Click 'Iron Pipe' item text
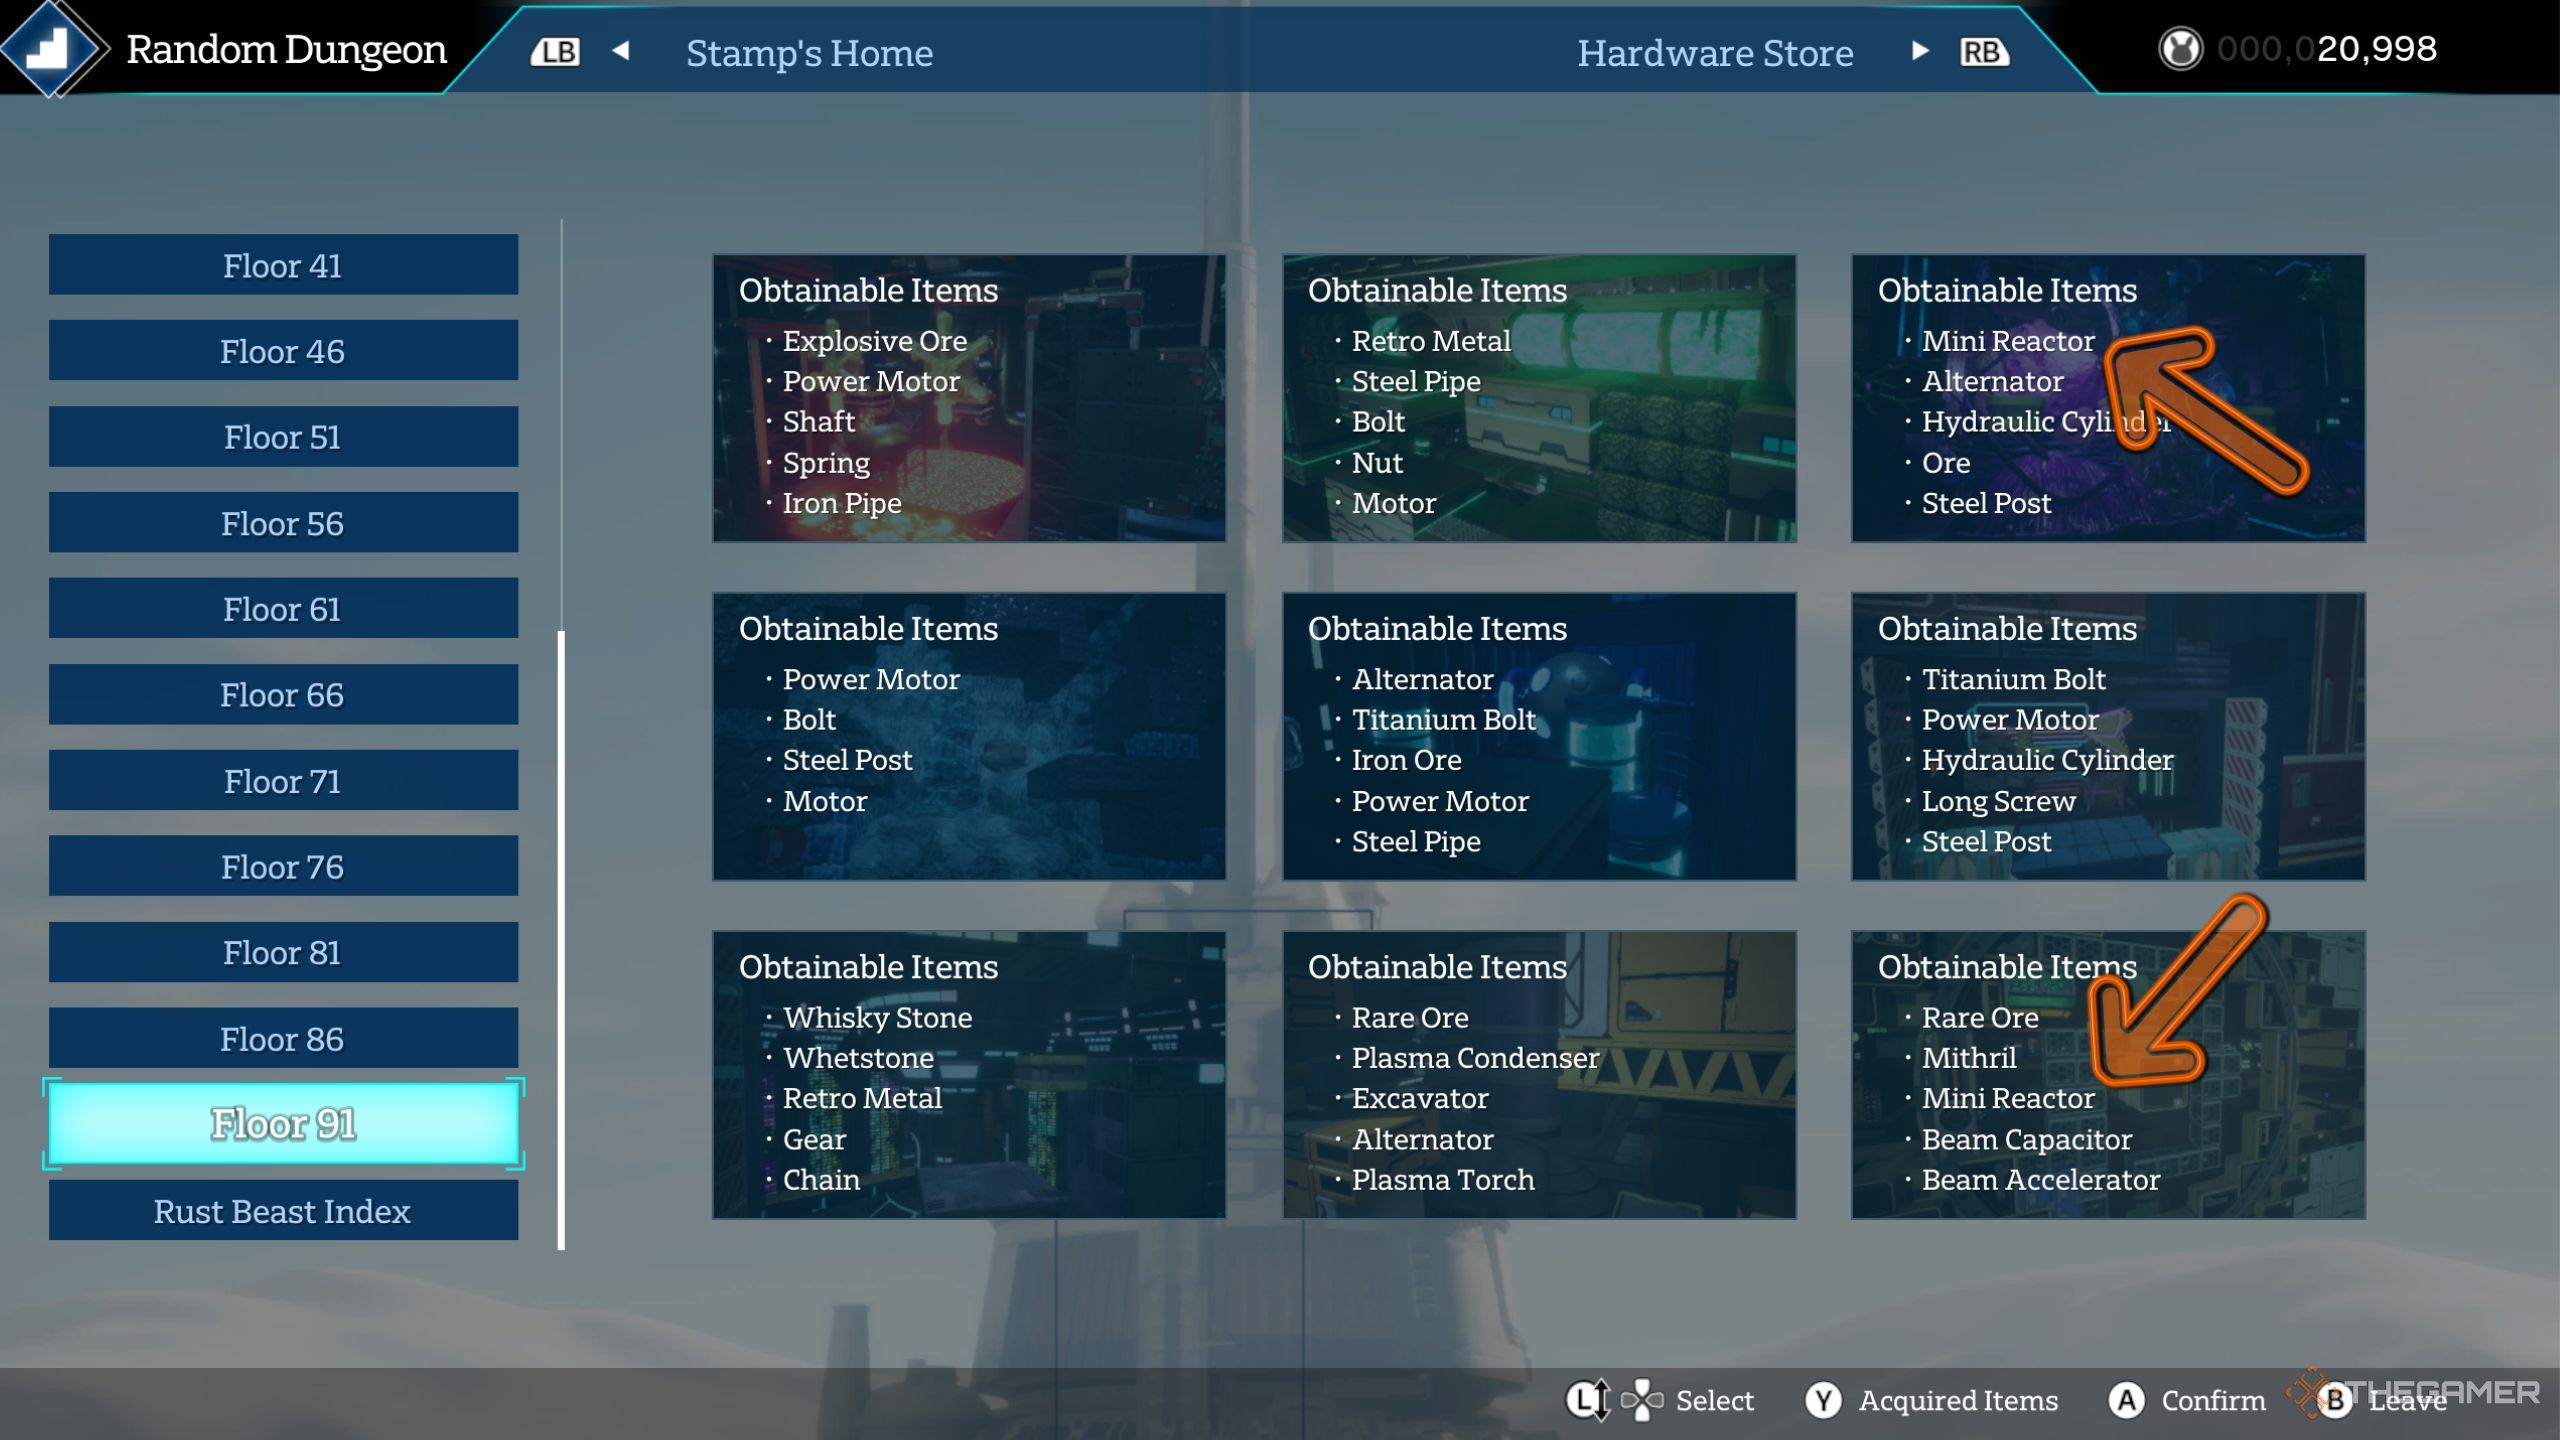Image resolution: width=2560 pixels, height=1440 pixels. [842, 503]
